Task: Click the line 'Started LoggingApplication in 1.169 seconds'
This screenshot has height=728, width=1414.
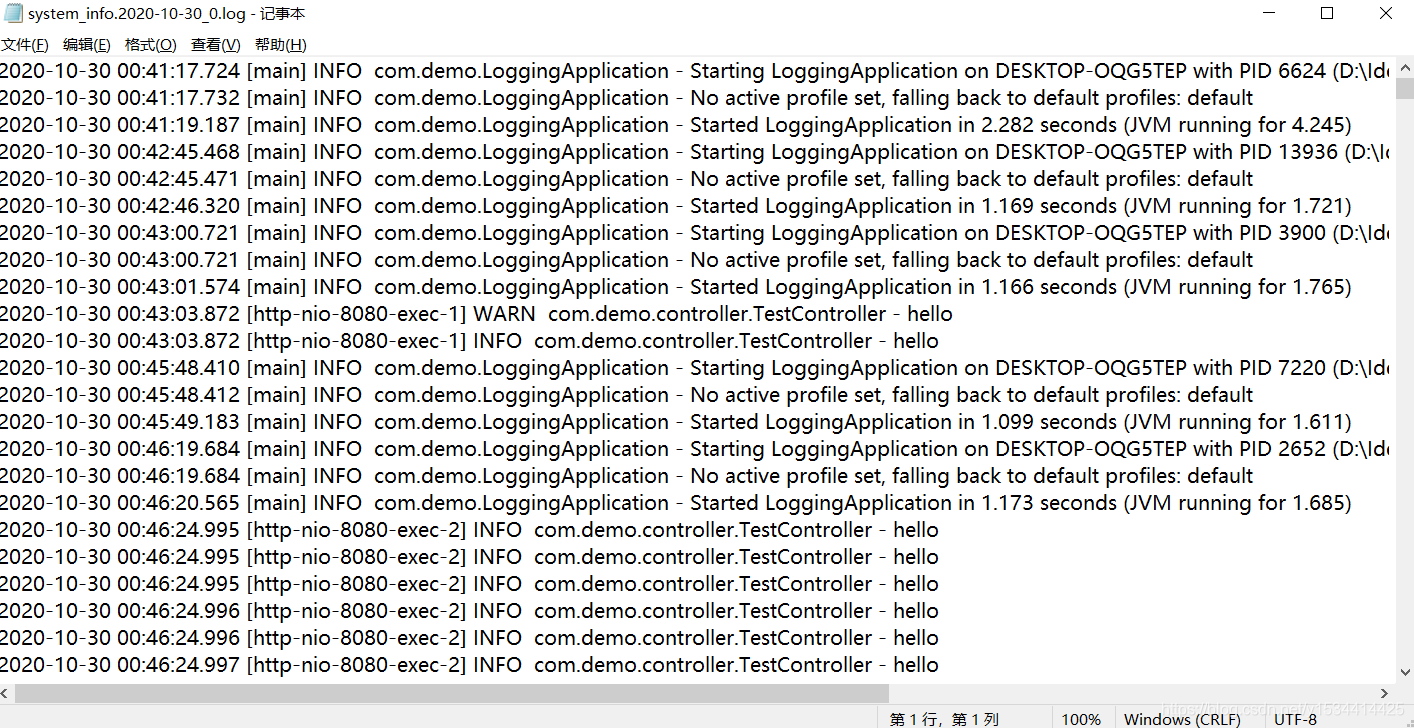Action: tap(676, 206)
